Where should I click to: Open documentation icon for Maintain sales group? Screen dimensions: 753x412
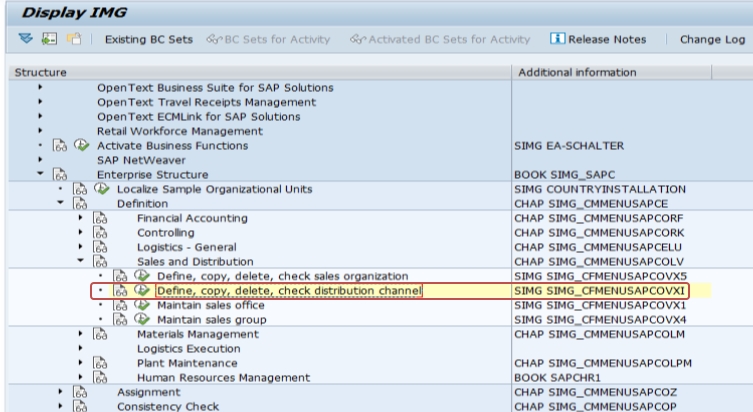(121, 319)
